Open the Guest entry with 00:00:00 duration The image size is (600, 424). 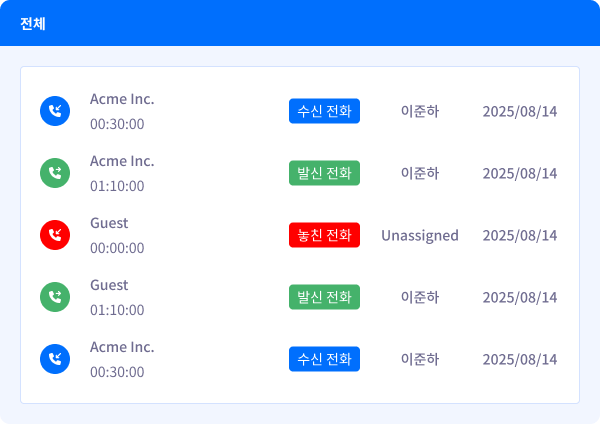(109, 223)
